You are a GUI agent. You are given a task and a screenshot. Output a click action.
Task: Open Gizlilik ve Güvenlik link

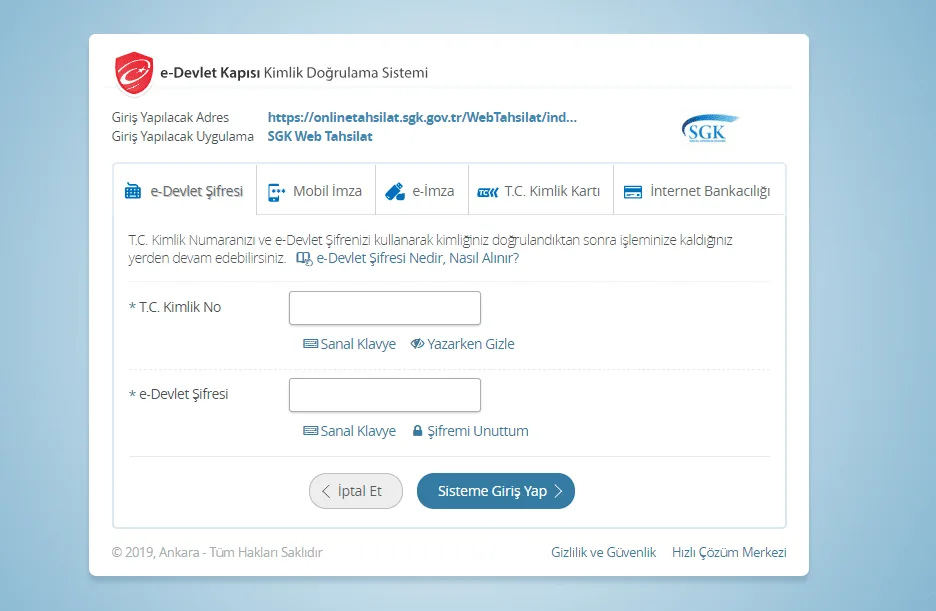(604, 552)
